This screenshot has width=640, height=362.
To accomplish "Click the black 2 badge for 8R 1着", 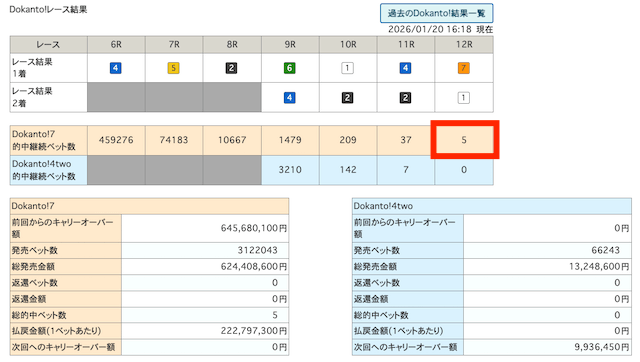I will click(231, 68).
